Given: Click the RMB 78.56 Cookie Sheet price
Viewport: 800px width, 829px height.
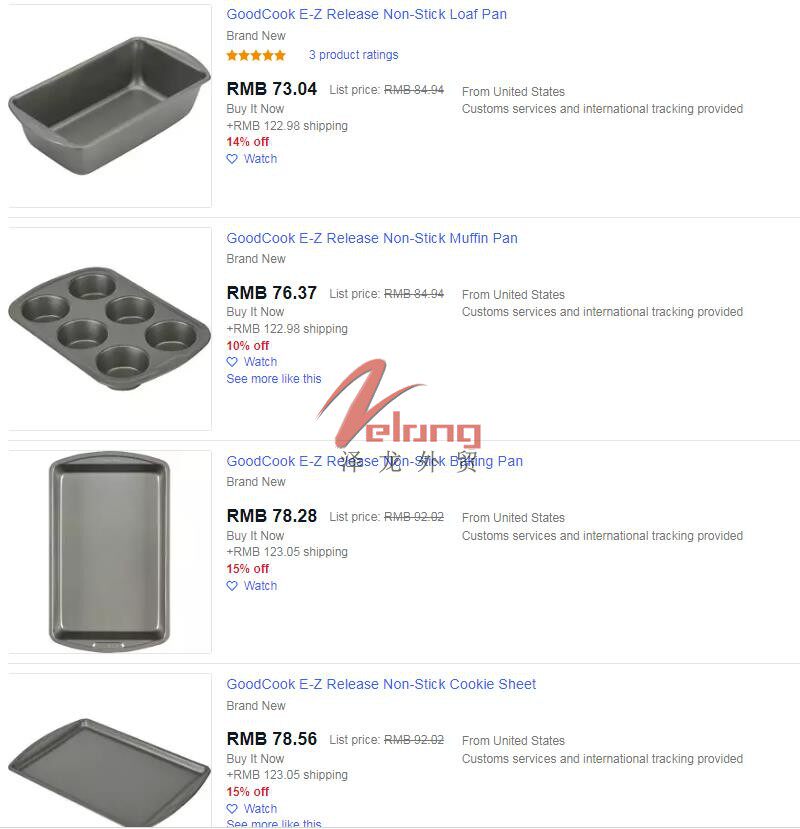Looking at the screenshot, I should [272, 739].
